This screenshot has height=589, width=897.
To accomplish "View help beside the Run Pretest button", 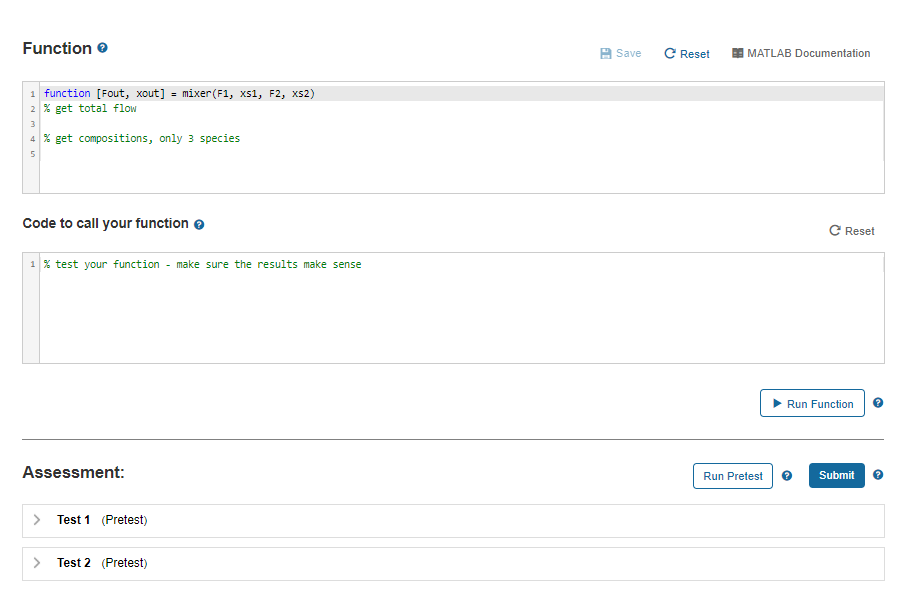I will click(787, 476).
